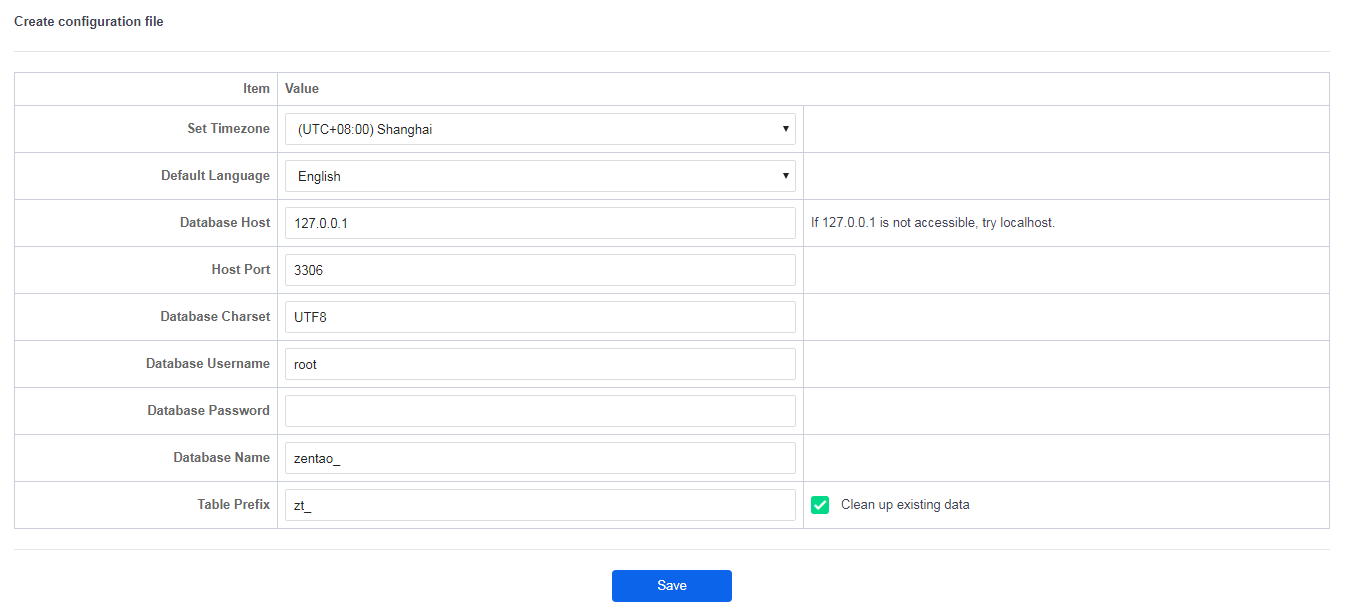Click the Database Username input
This screenshot has height=615, width=1345.
(x=540, y=364)
